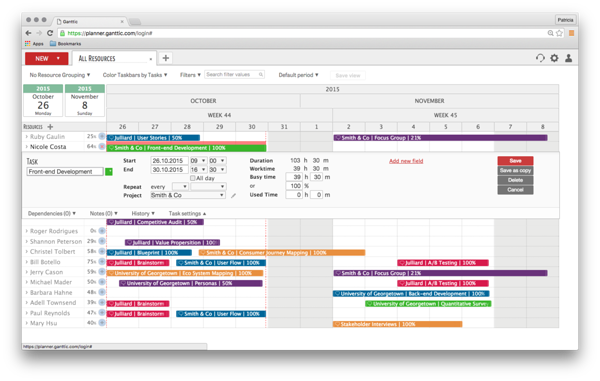Open the History section
This screenshot has height=381, width=600.
tap(143, 213)
